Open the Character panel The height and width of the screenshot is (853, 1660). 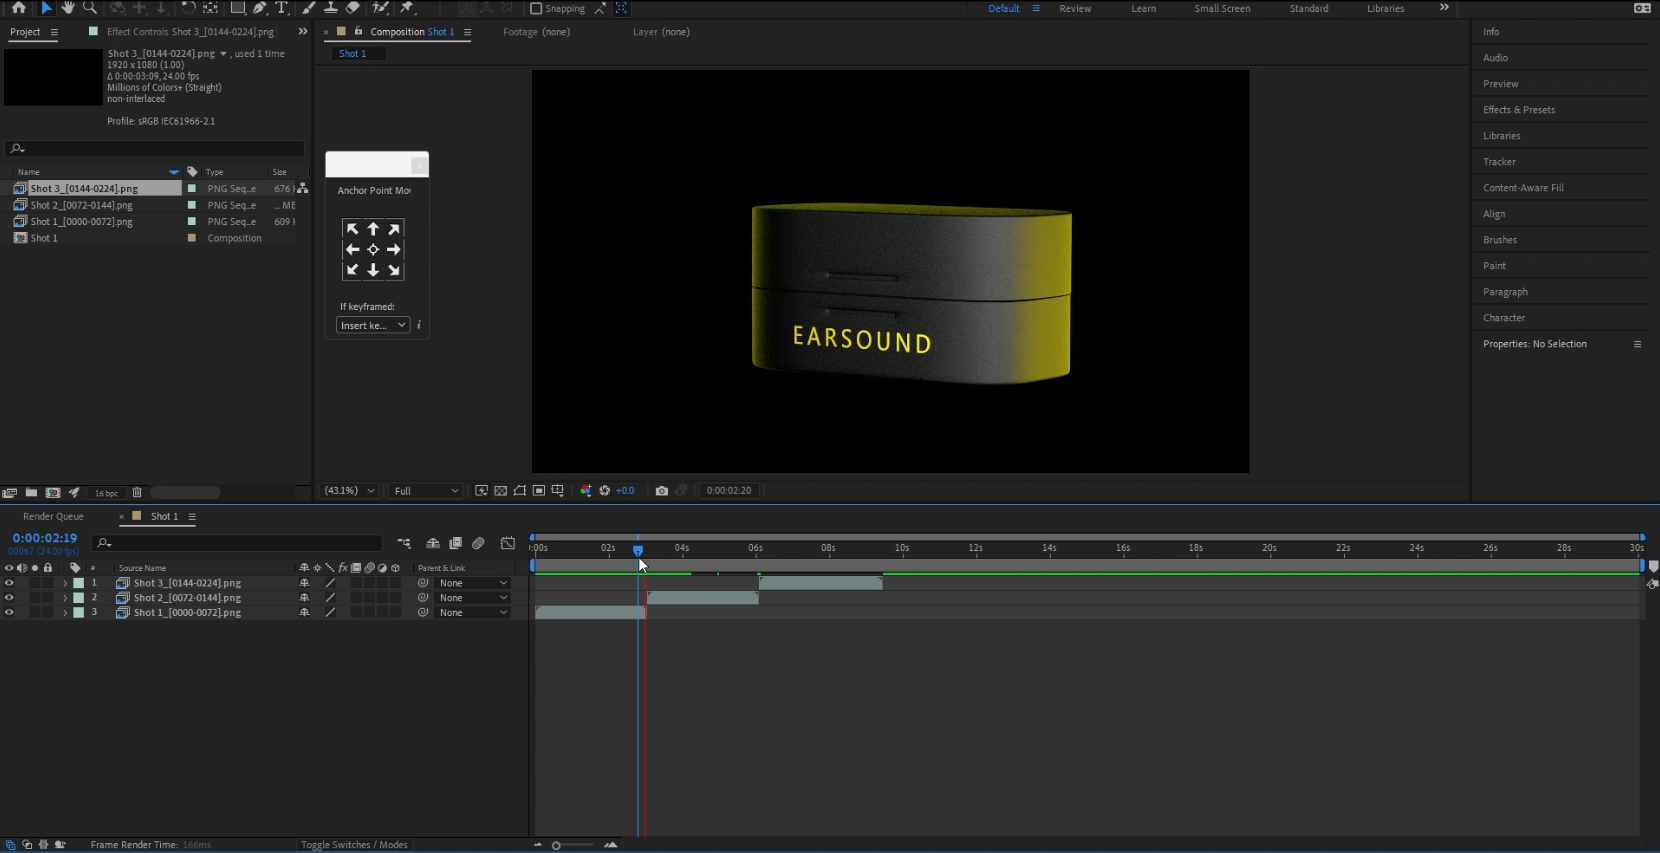tap(1504, 318)
